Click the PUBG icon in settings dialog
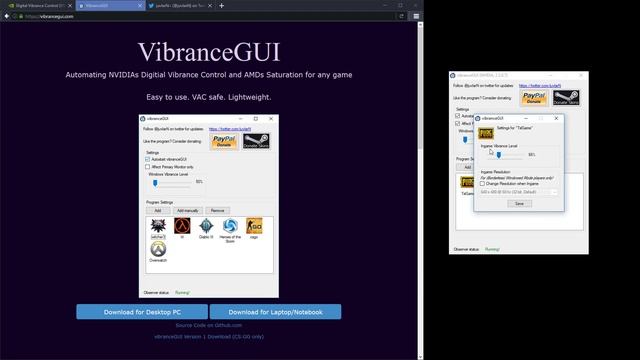 [x=486, y=133]
